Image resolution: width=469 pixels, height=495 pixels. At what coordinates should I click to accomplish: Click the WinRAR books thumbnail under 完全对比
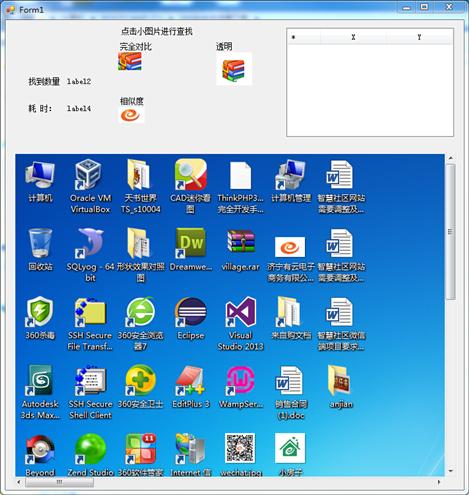click(x=130, y=61)
